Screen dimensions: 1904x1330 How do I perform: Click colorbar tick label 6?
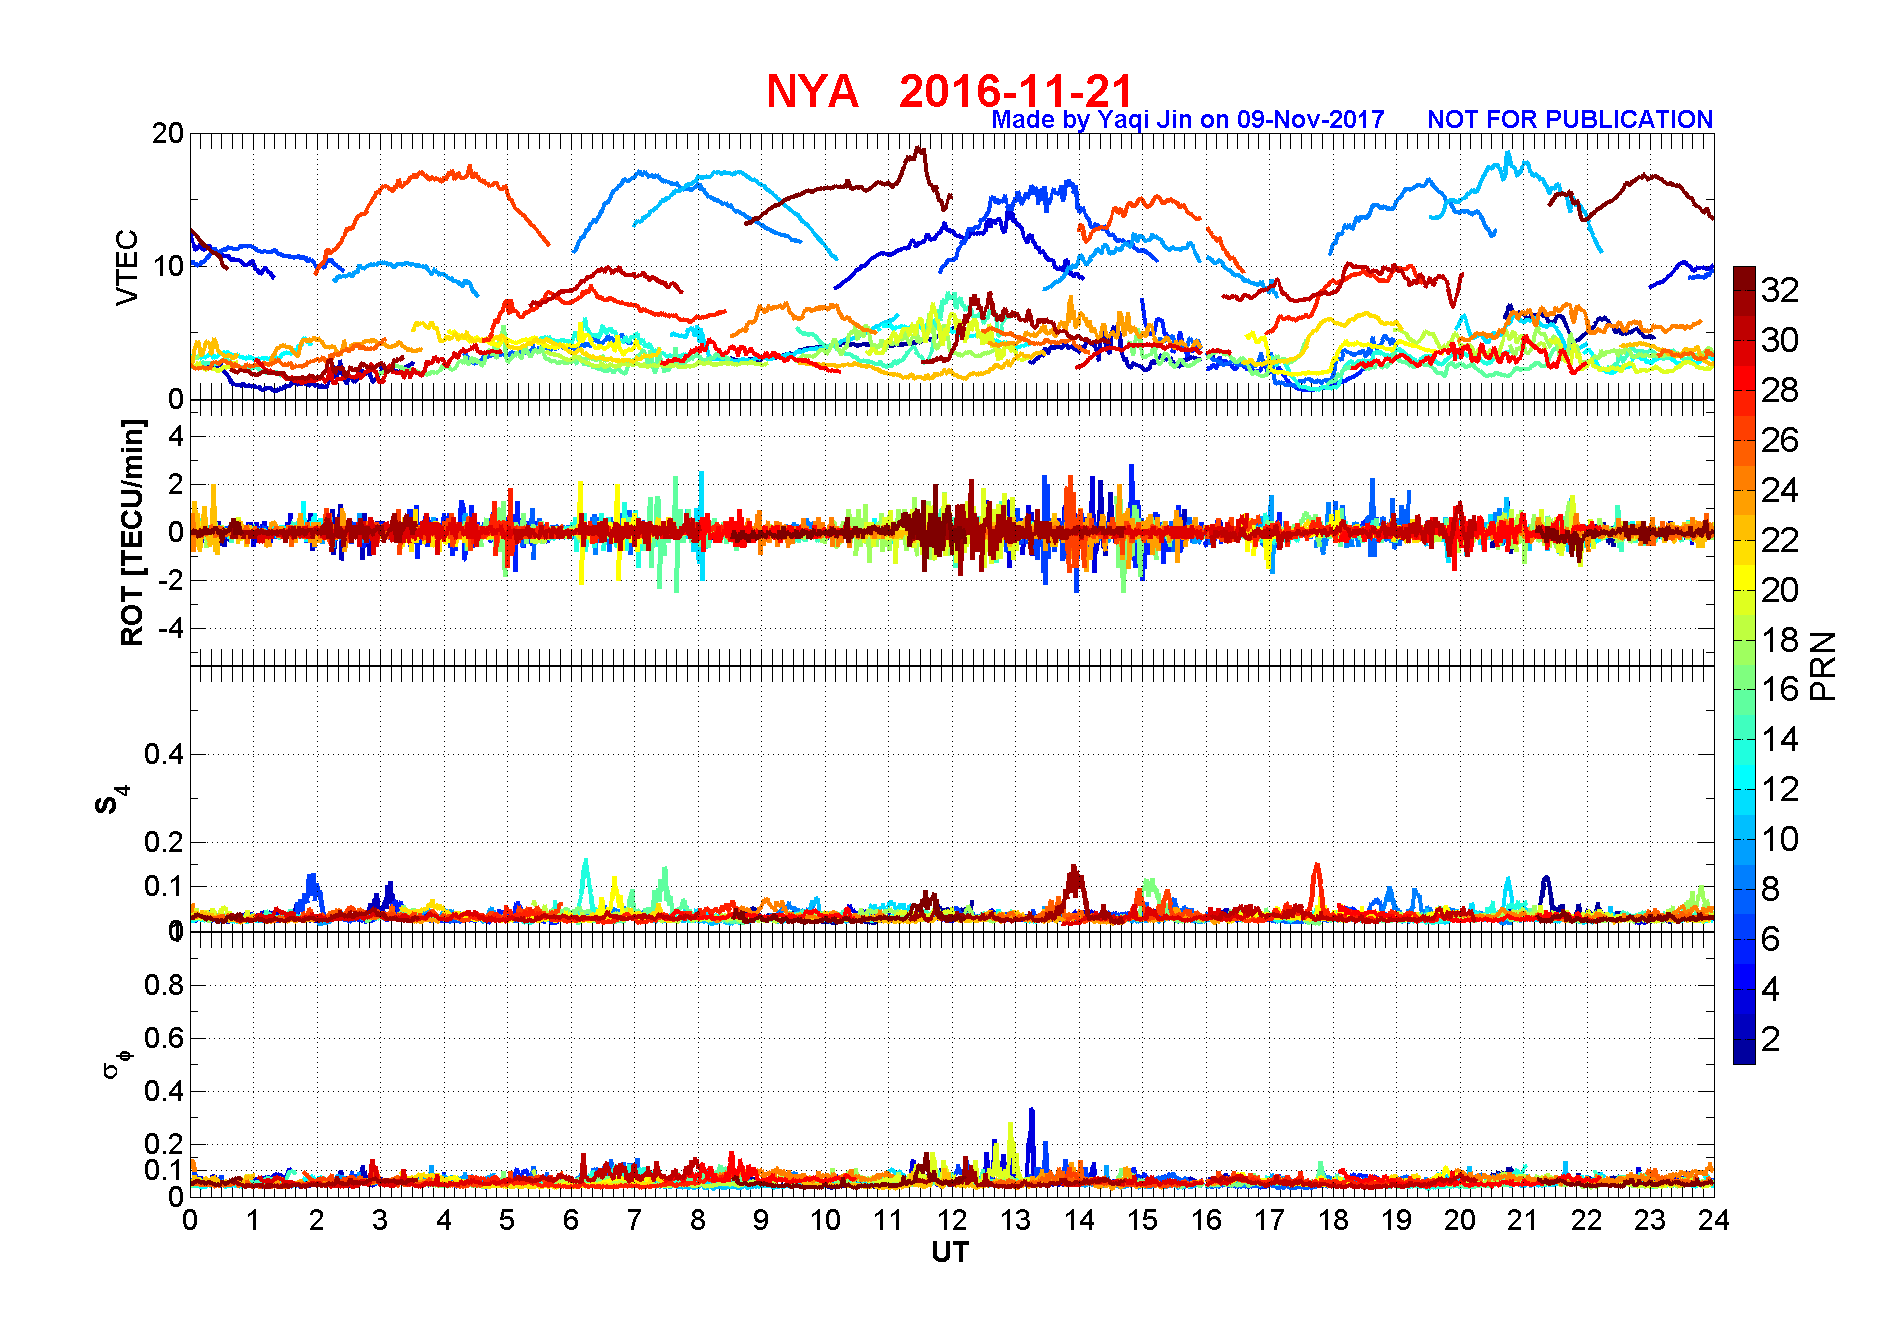coord(1771,939)
